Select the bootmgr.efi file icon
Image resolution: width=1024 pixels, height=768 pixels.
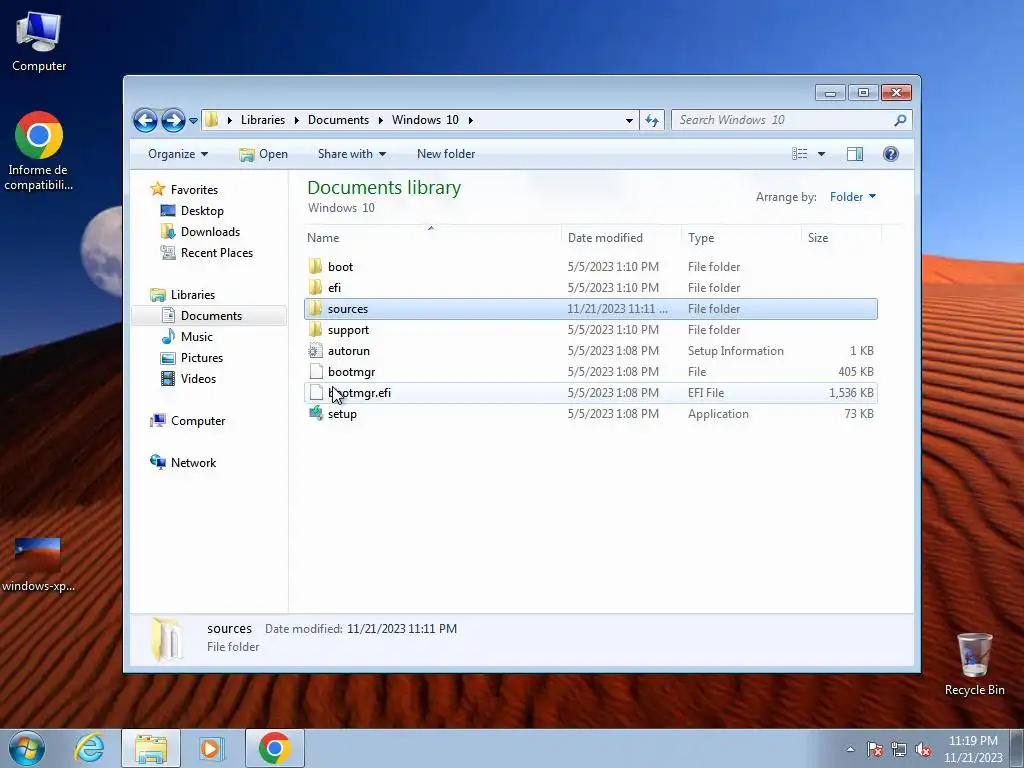[315, 392]
